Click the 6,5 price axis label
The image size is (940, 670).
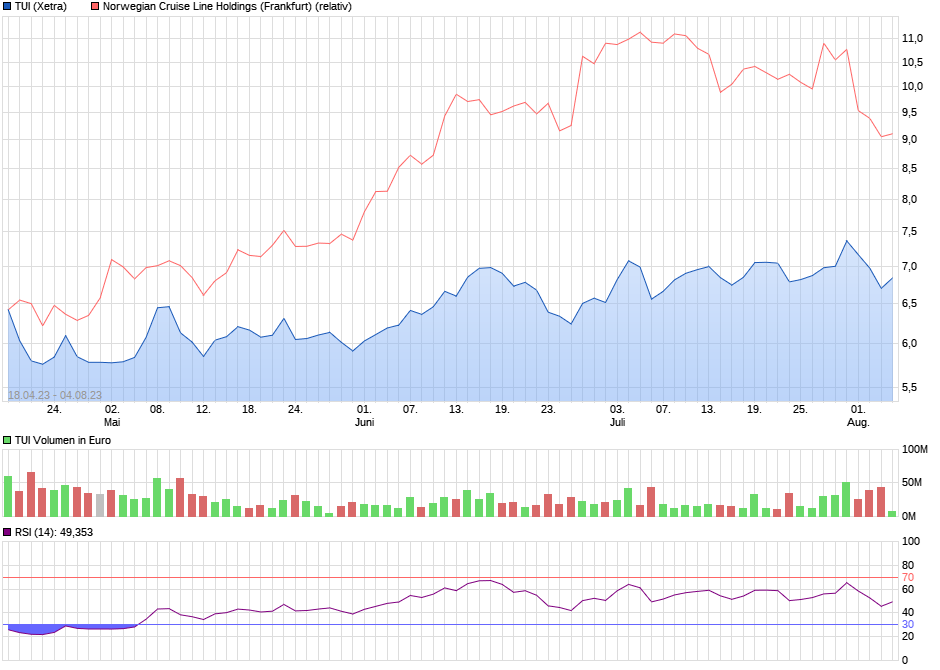(909, 304)
